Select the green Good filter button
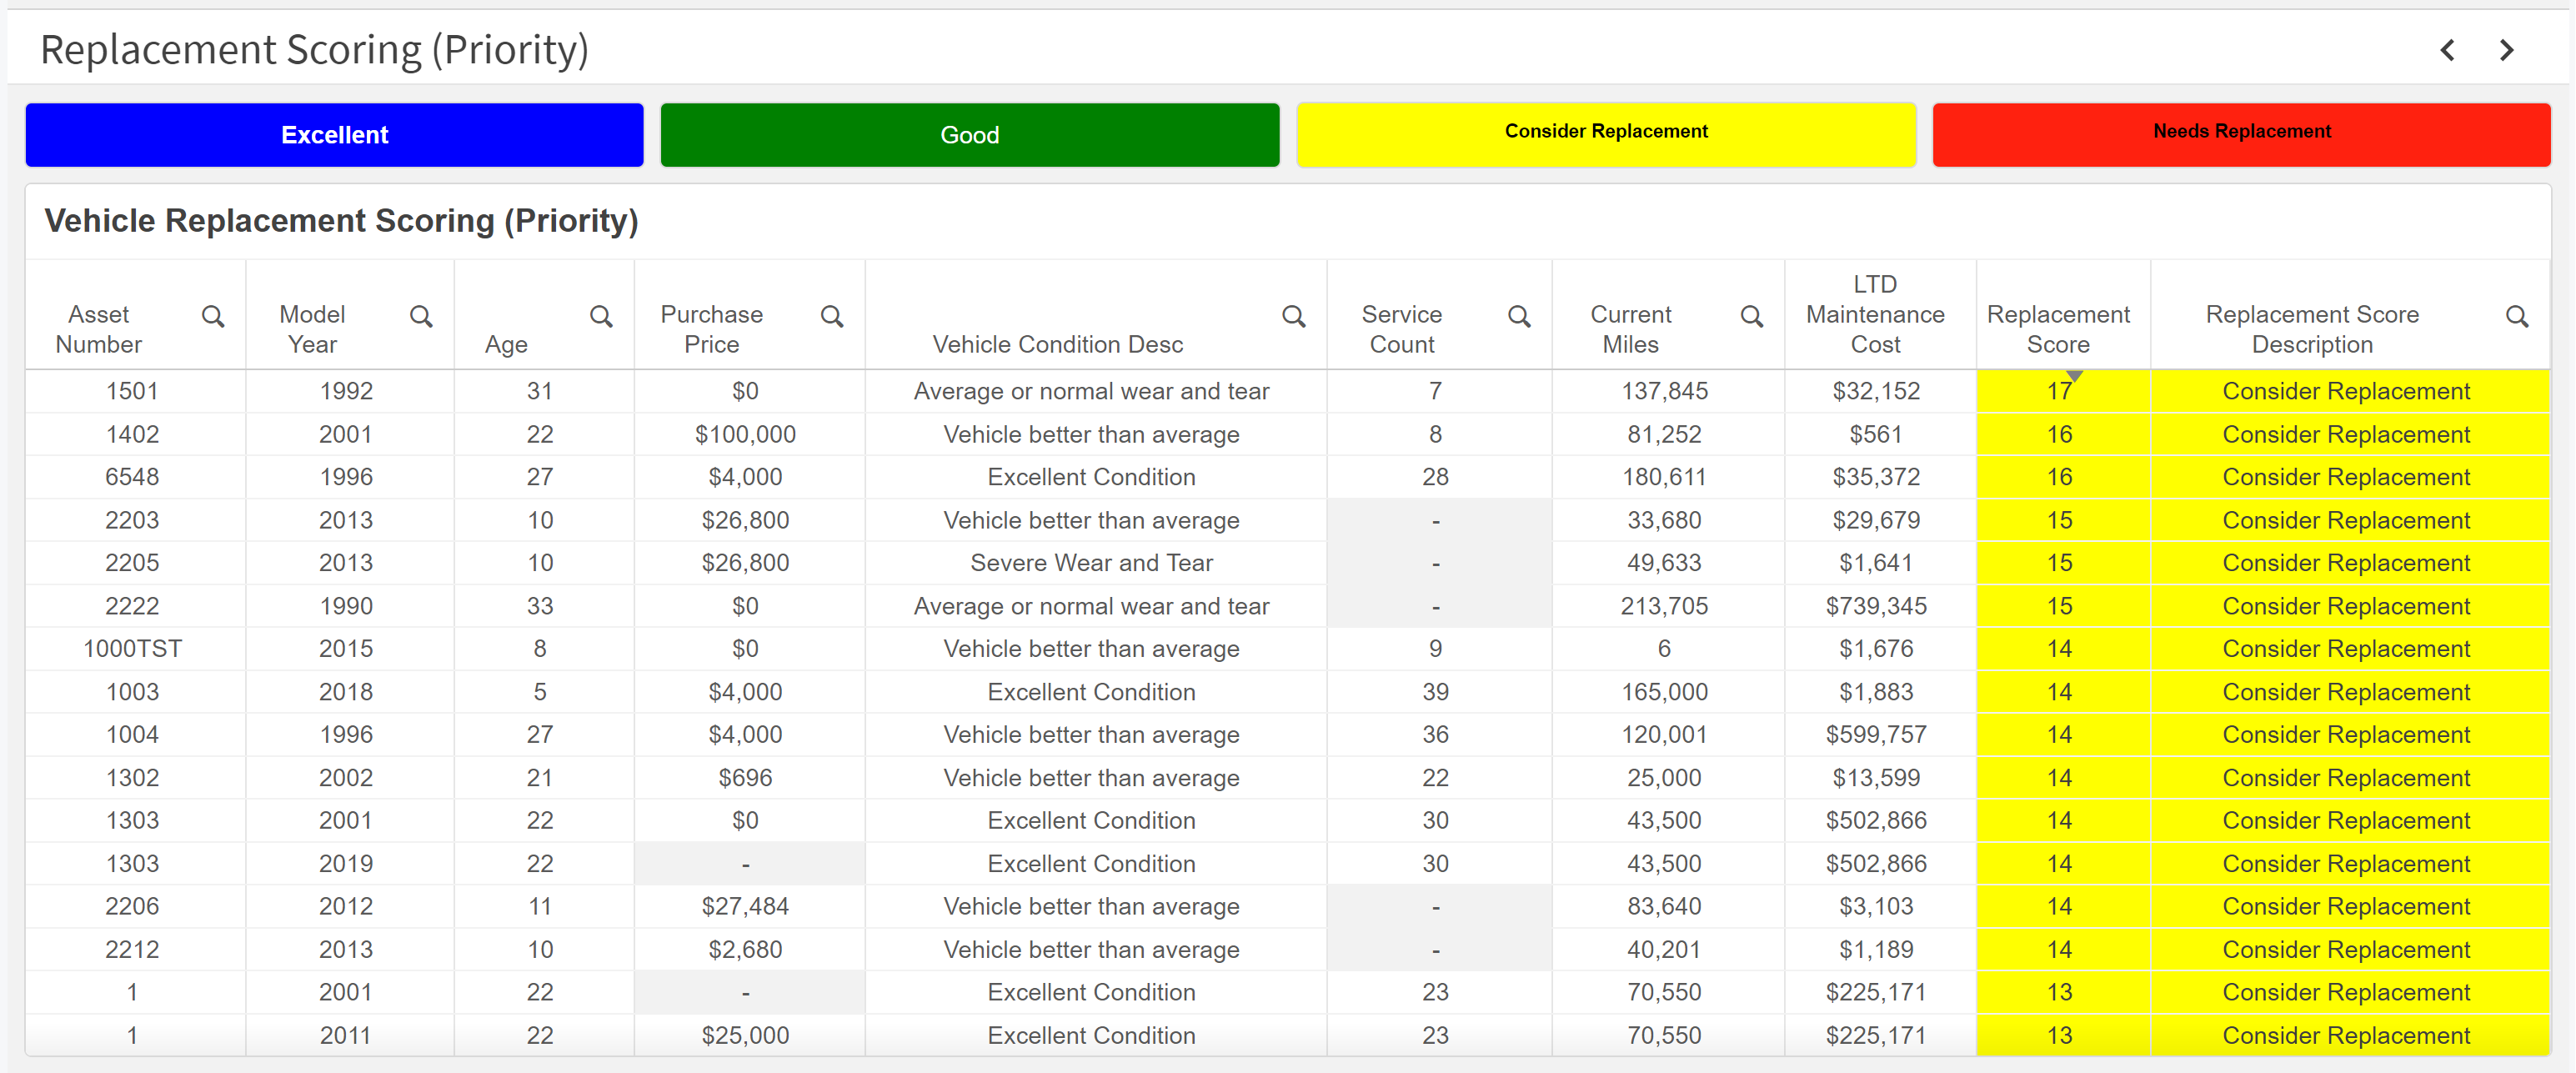The image size is (2576, 1073). click(x=969, y=135)
